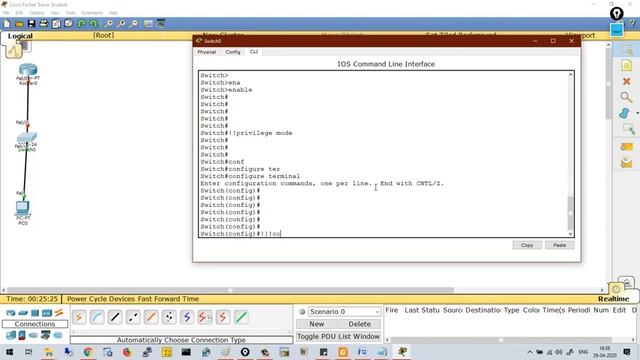640x360 pixels.
Task: Pick the blue serial DCE cable
Action: pos(187,317)
